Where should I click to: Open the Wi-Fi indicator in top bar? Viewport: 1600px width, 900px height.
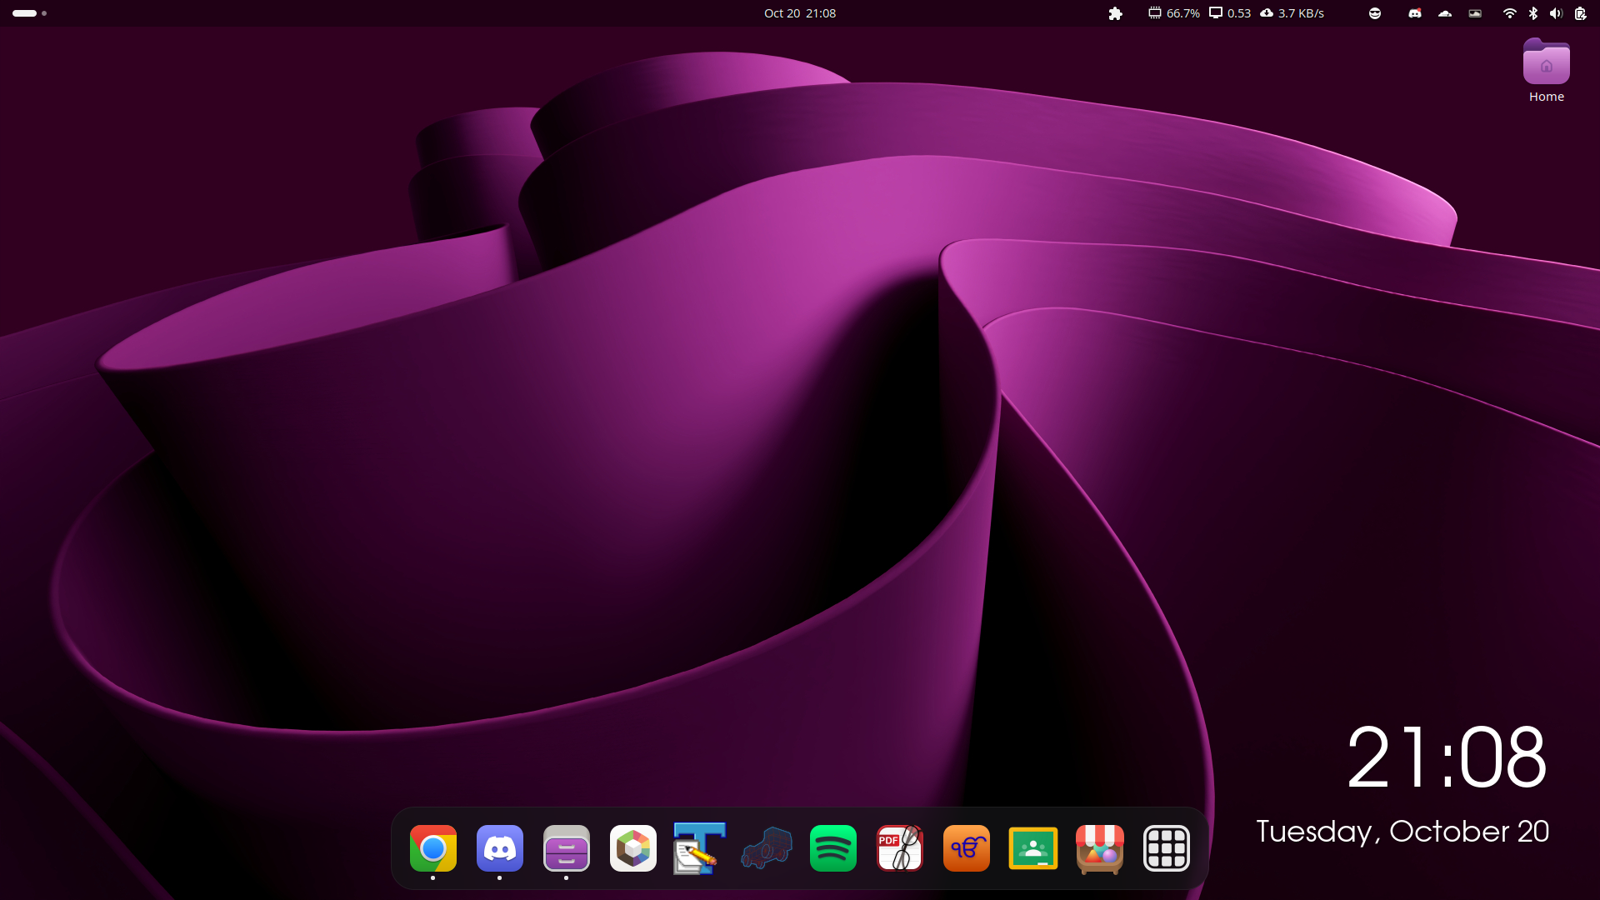coord(1509,13)
